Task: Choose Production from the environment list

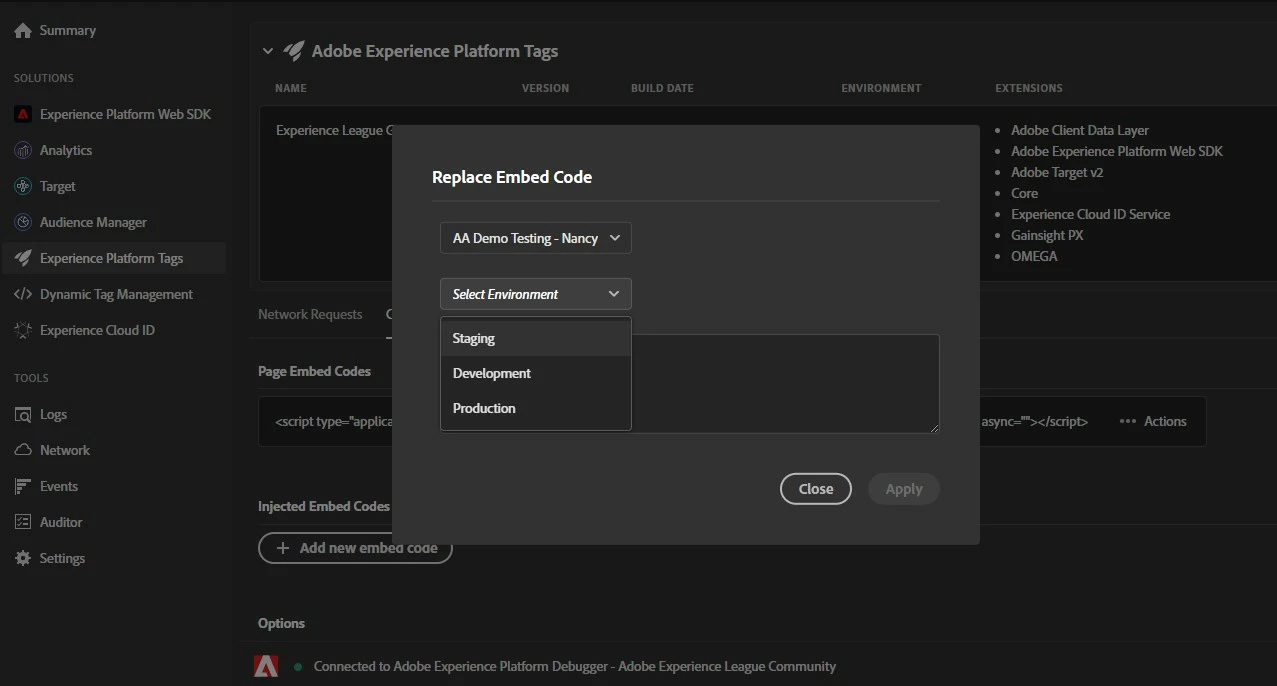Action: pyautogui.click(x=536, y=408)
